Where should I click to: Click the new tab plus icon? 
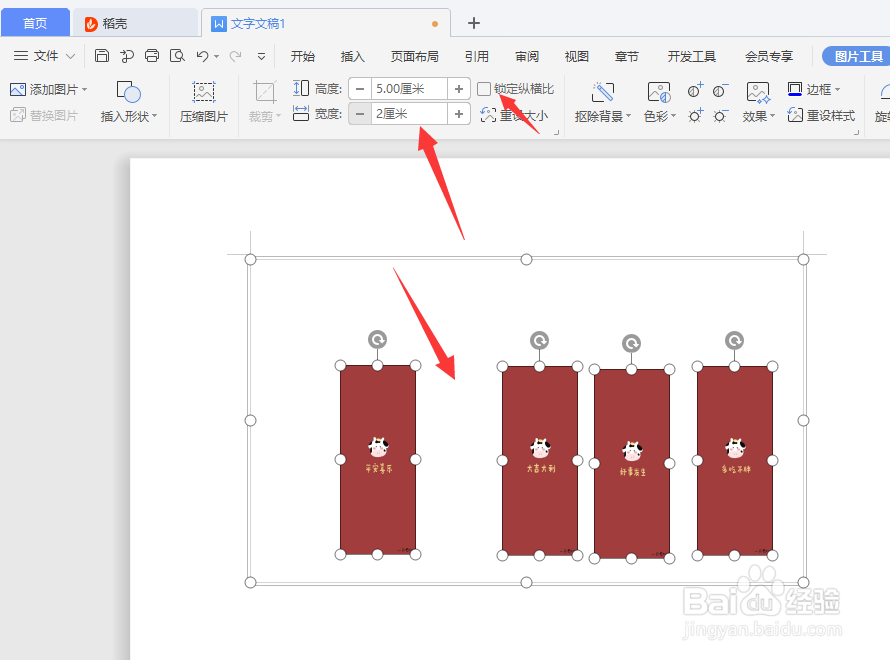pos(474,23)
